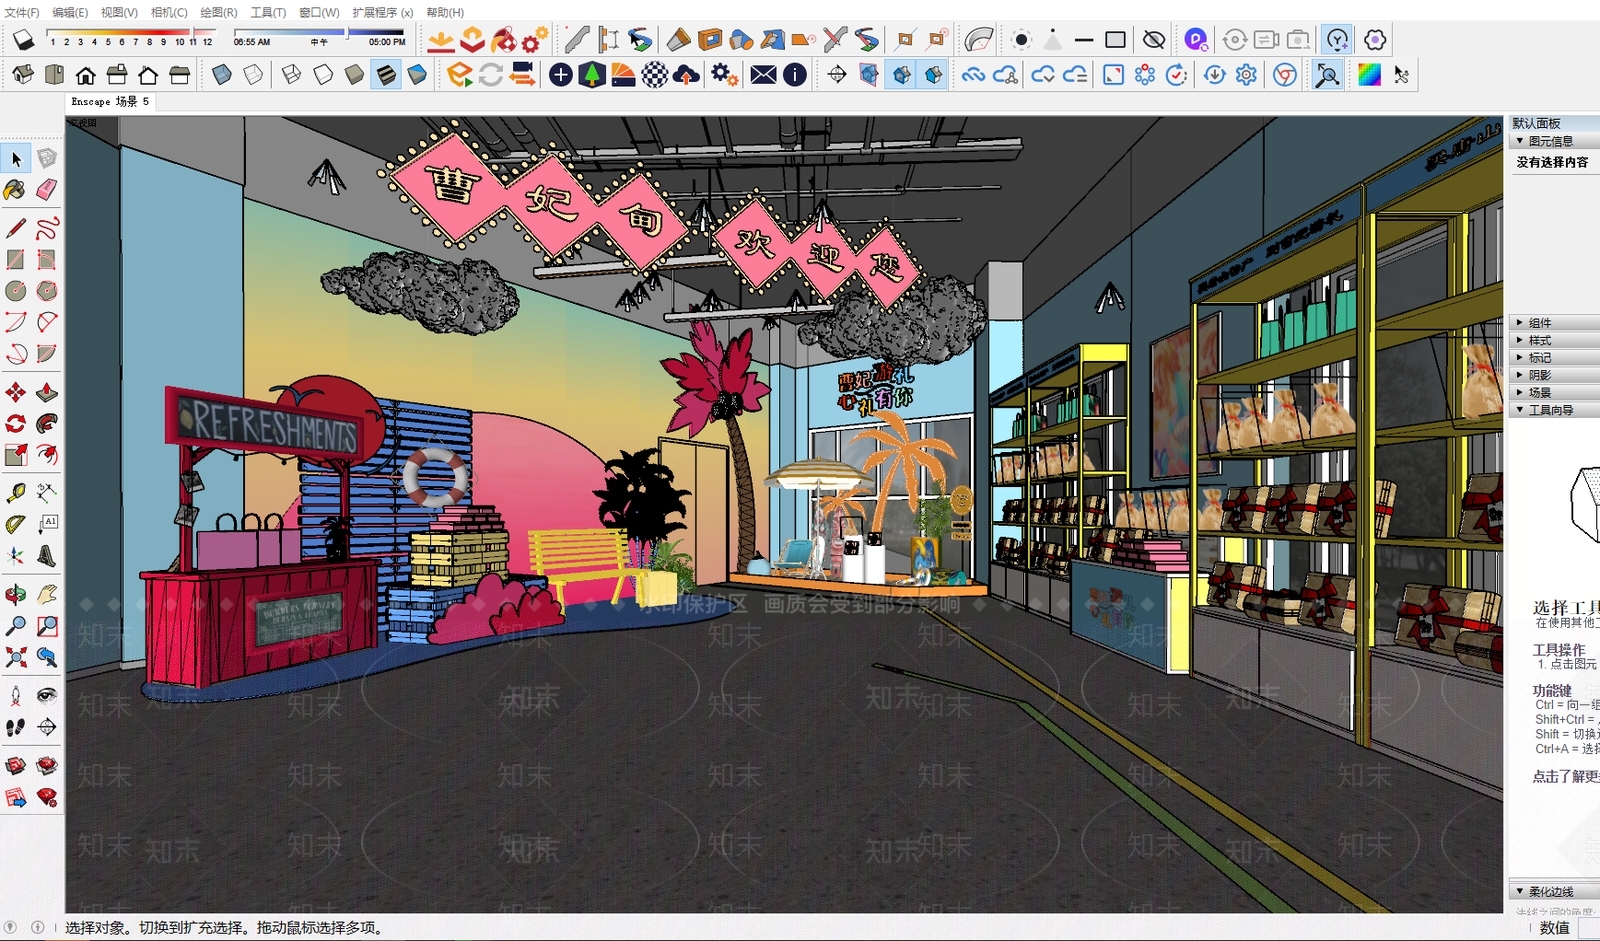
Task: Collapse the 图元信息 panel
Action: point(1553,141)
